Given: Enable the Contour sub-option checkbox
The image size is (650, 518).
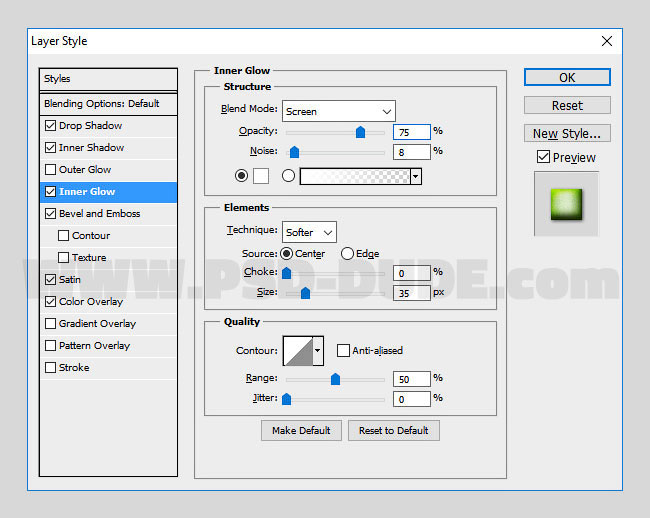Looking at the screenshot, I should (x=63, y=235).
